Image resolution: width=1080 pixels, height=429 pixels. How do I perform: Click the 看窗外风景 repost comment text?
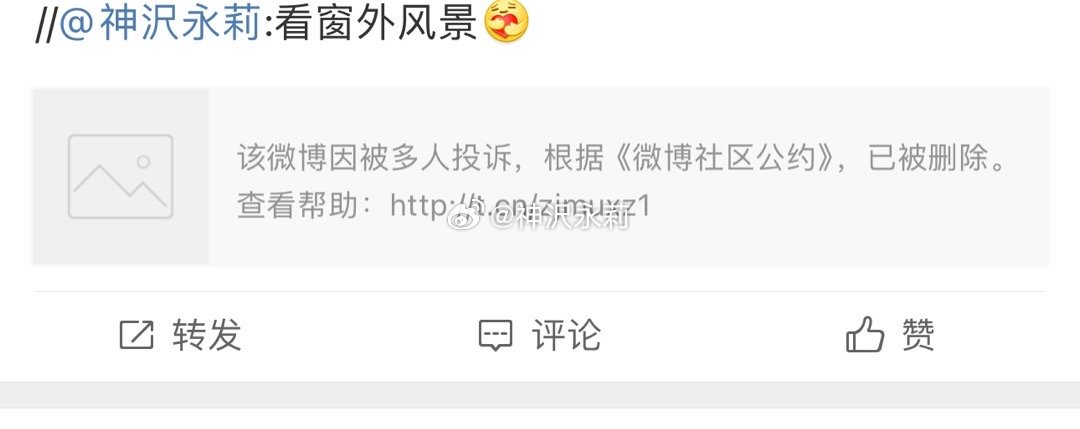[376, 23]
